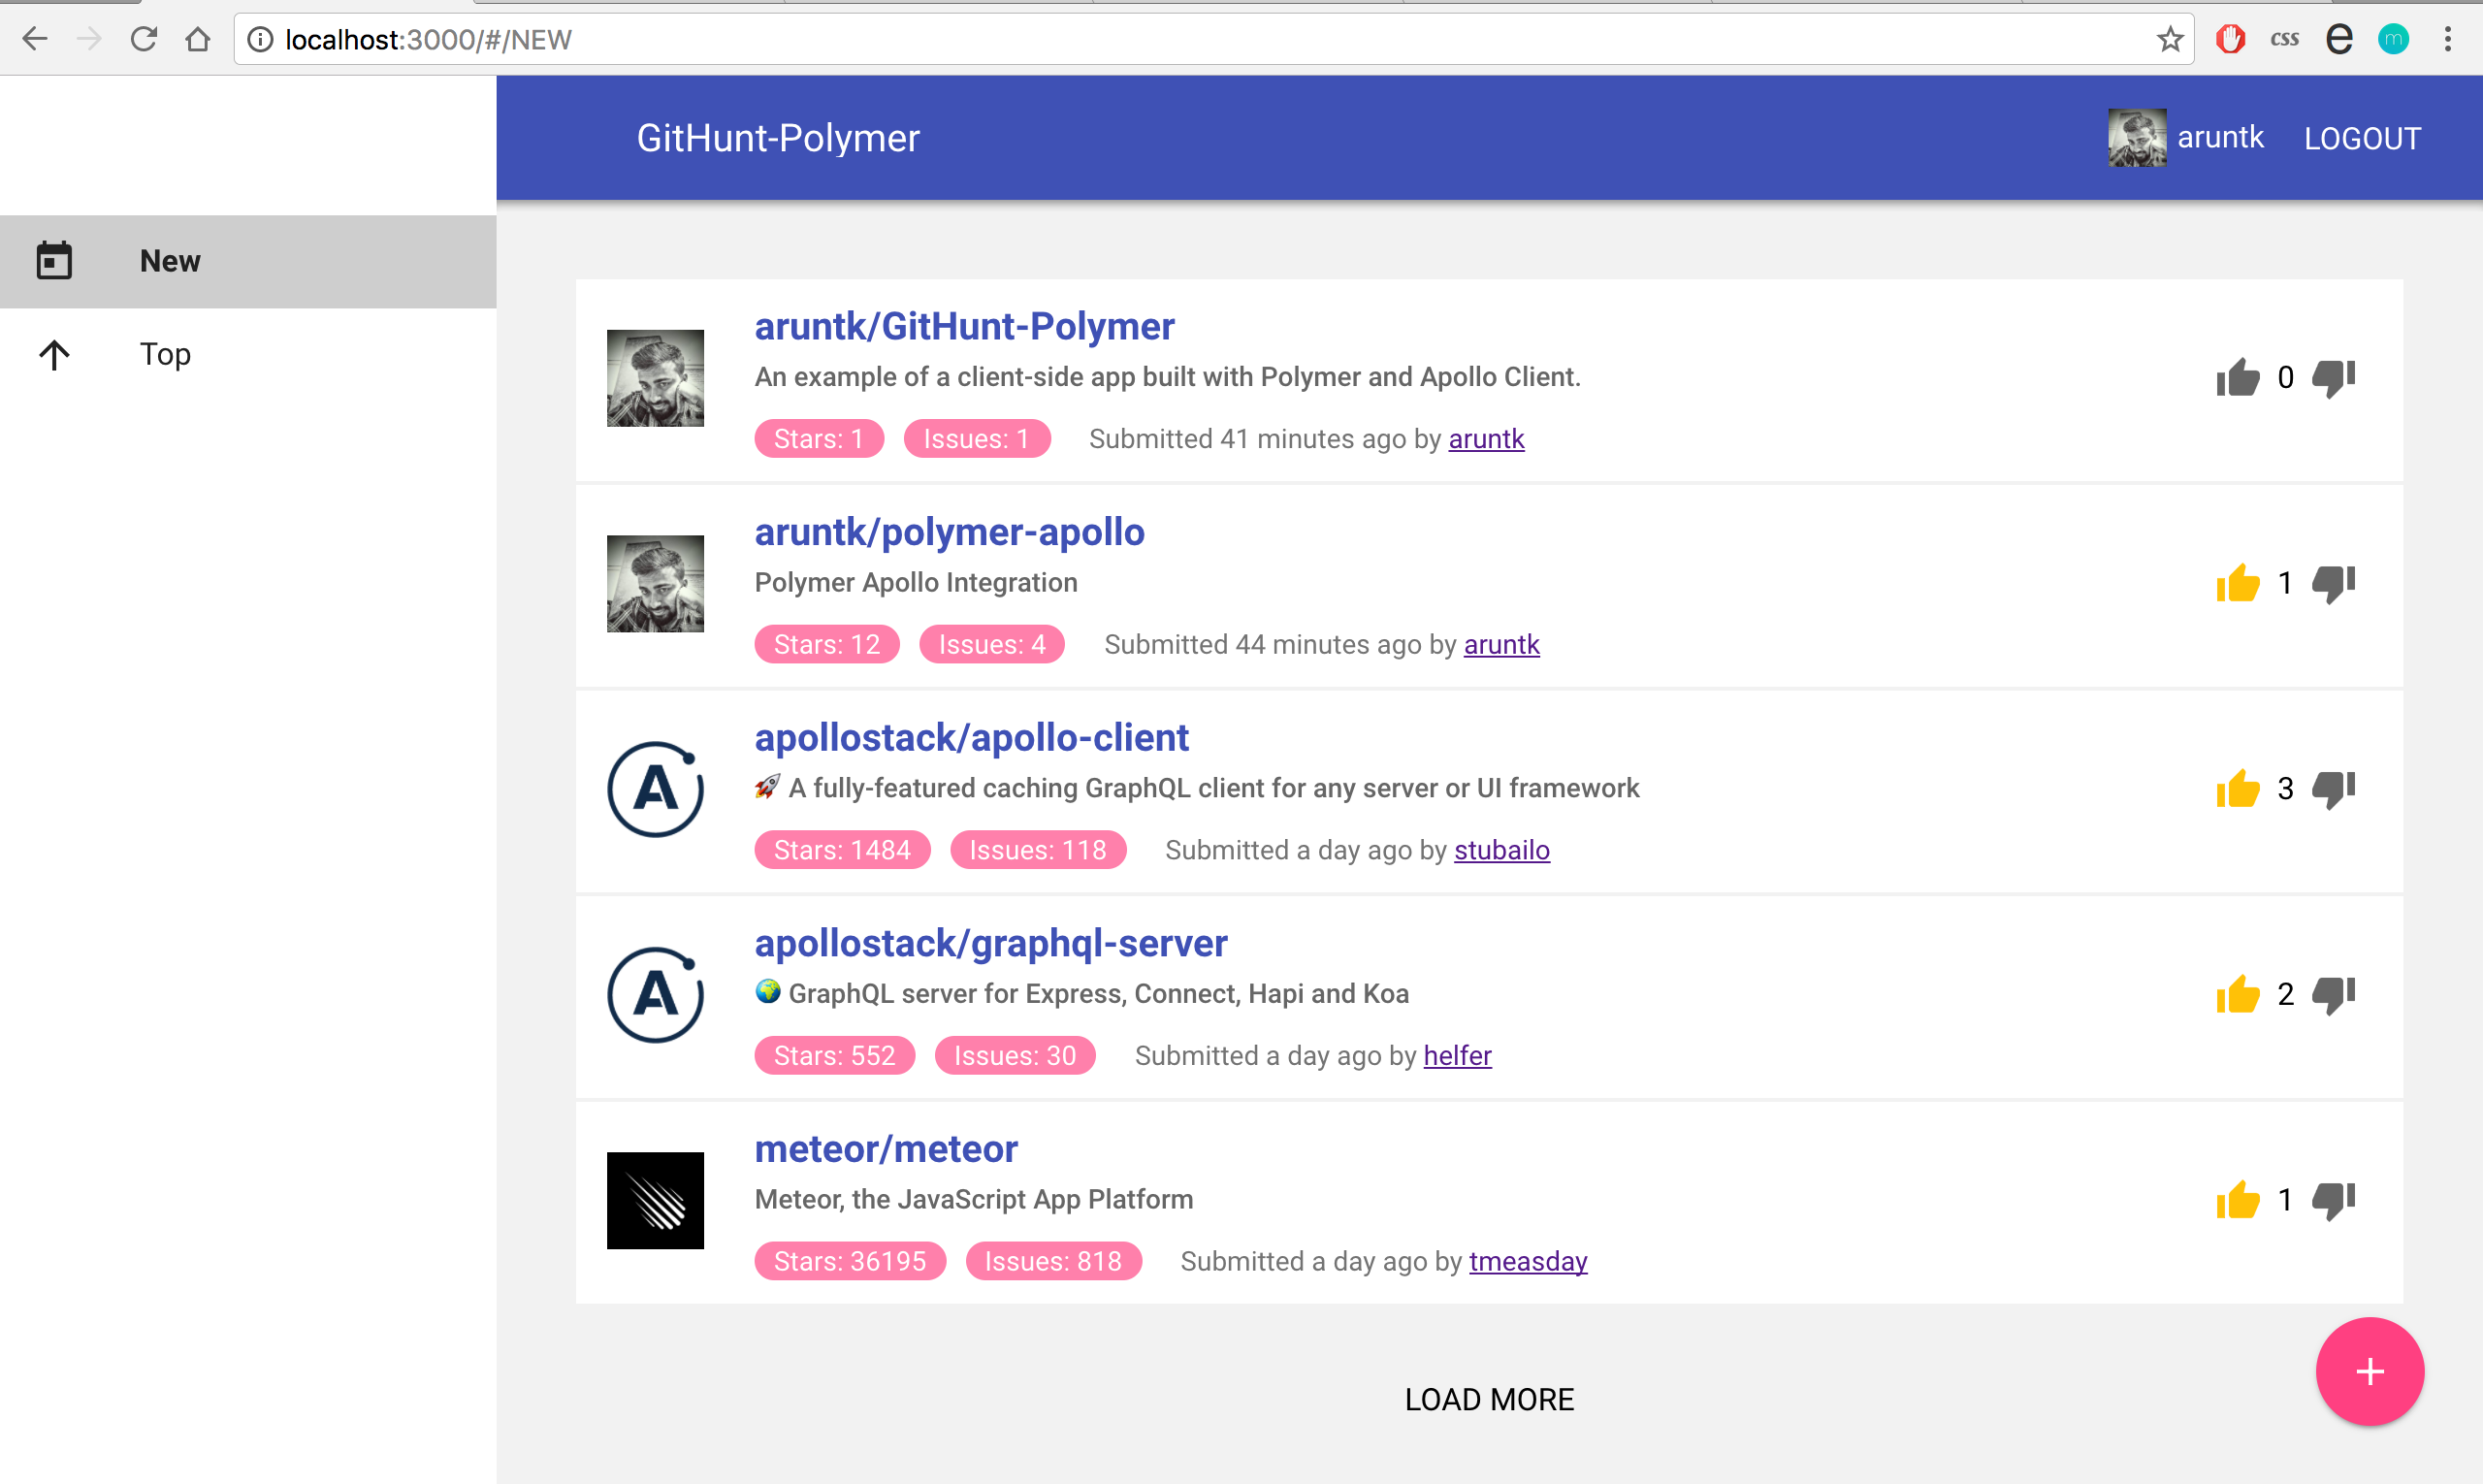Select the New feed in sidebar
Screen dimensions: 2483x1484
170,261
